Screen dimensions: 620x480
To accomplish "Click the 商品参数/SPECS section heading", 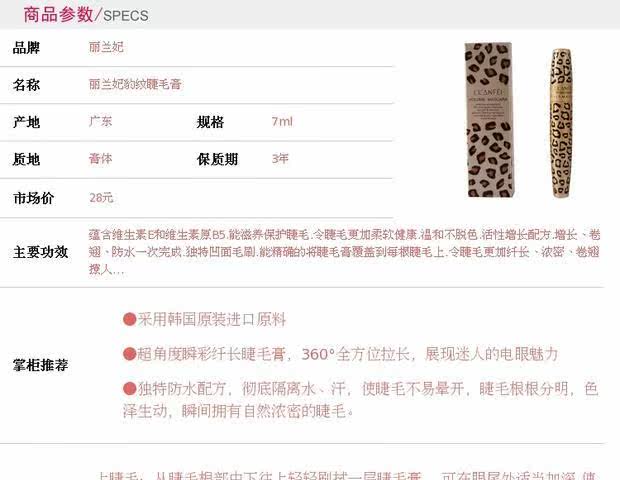I will pos(86,15).
